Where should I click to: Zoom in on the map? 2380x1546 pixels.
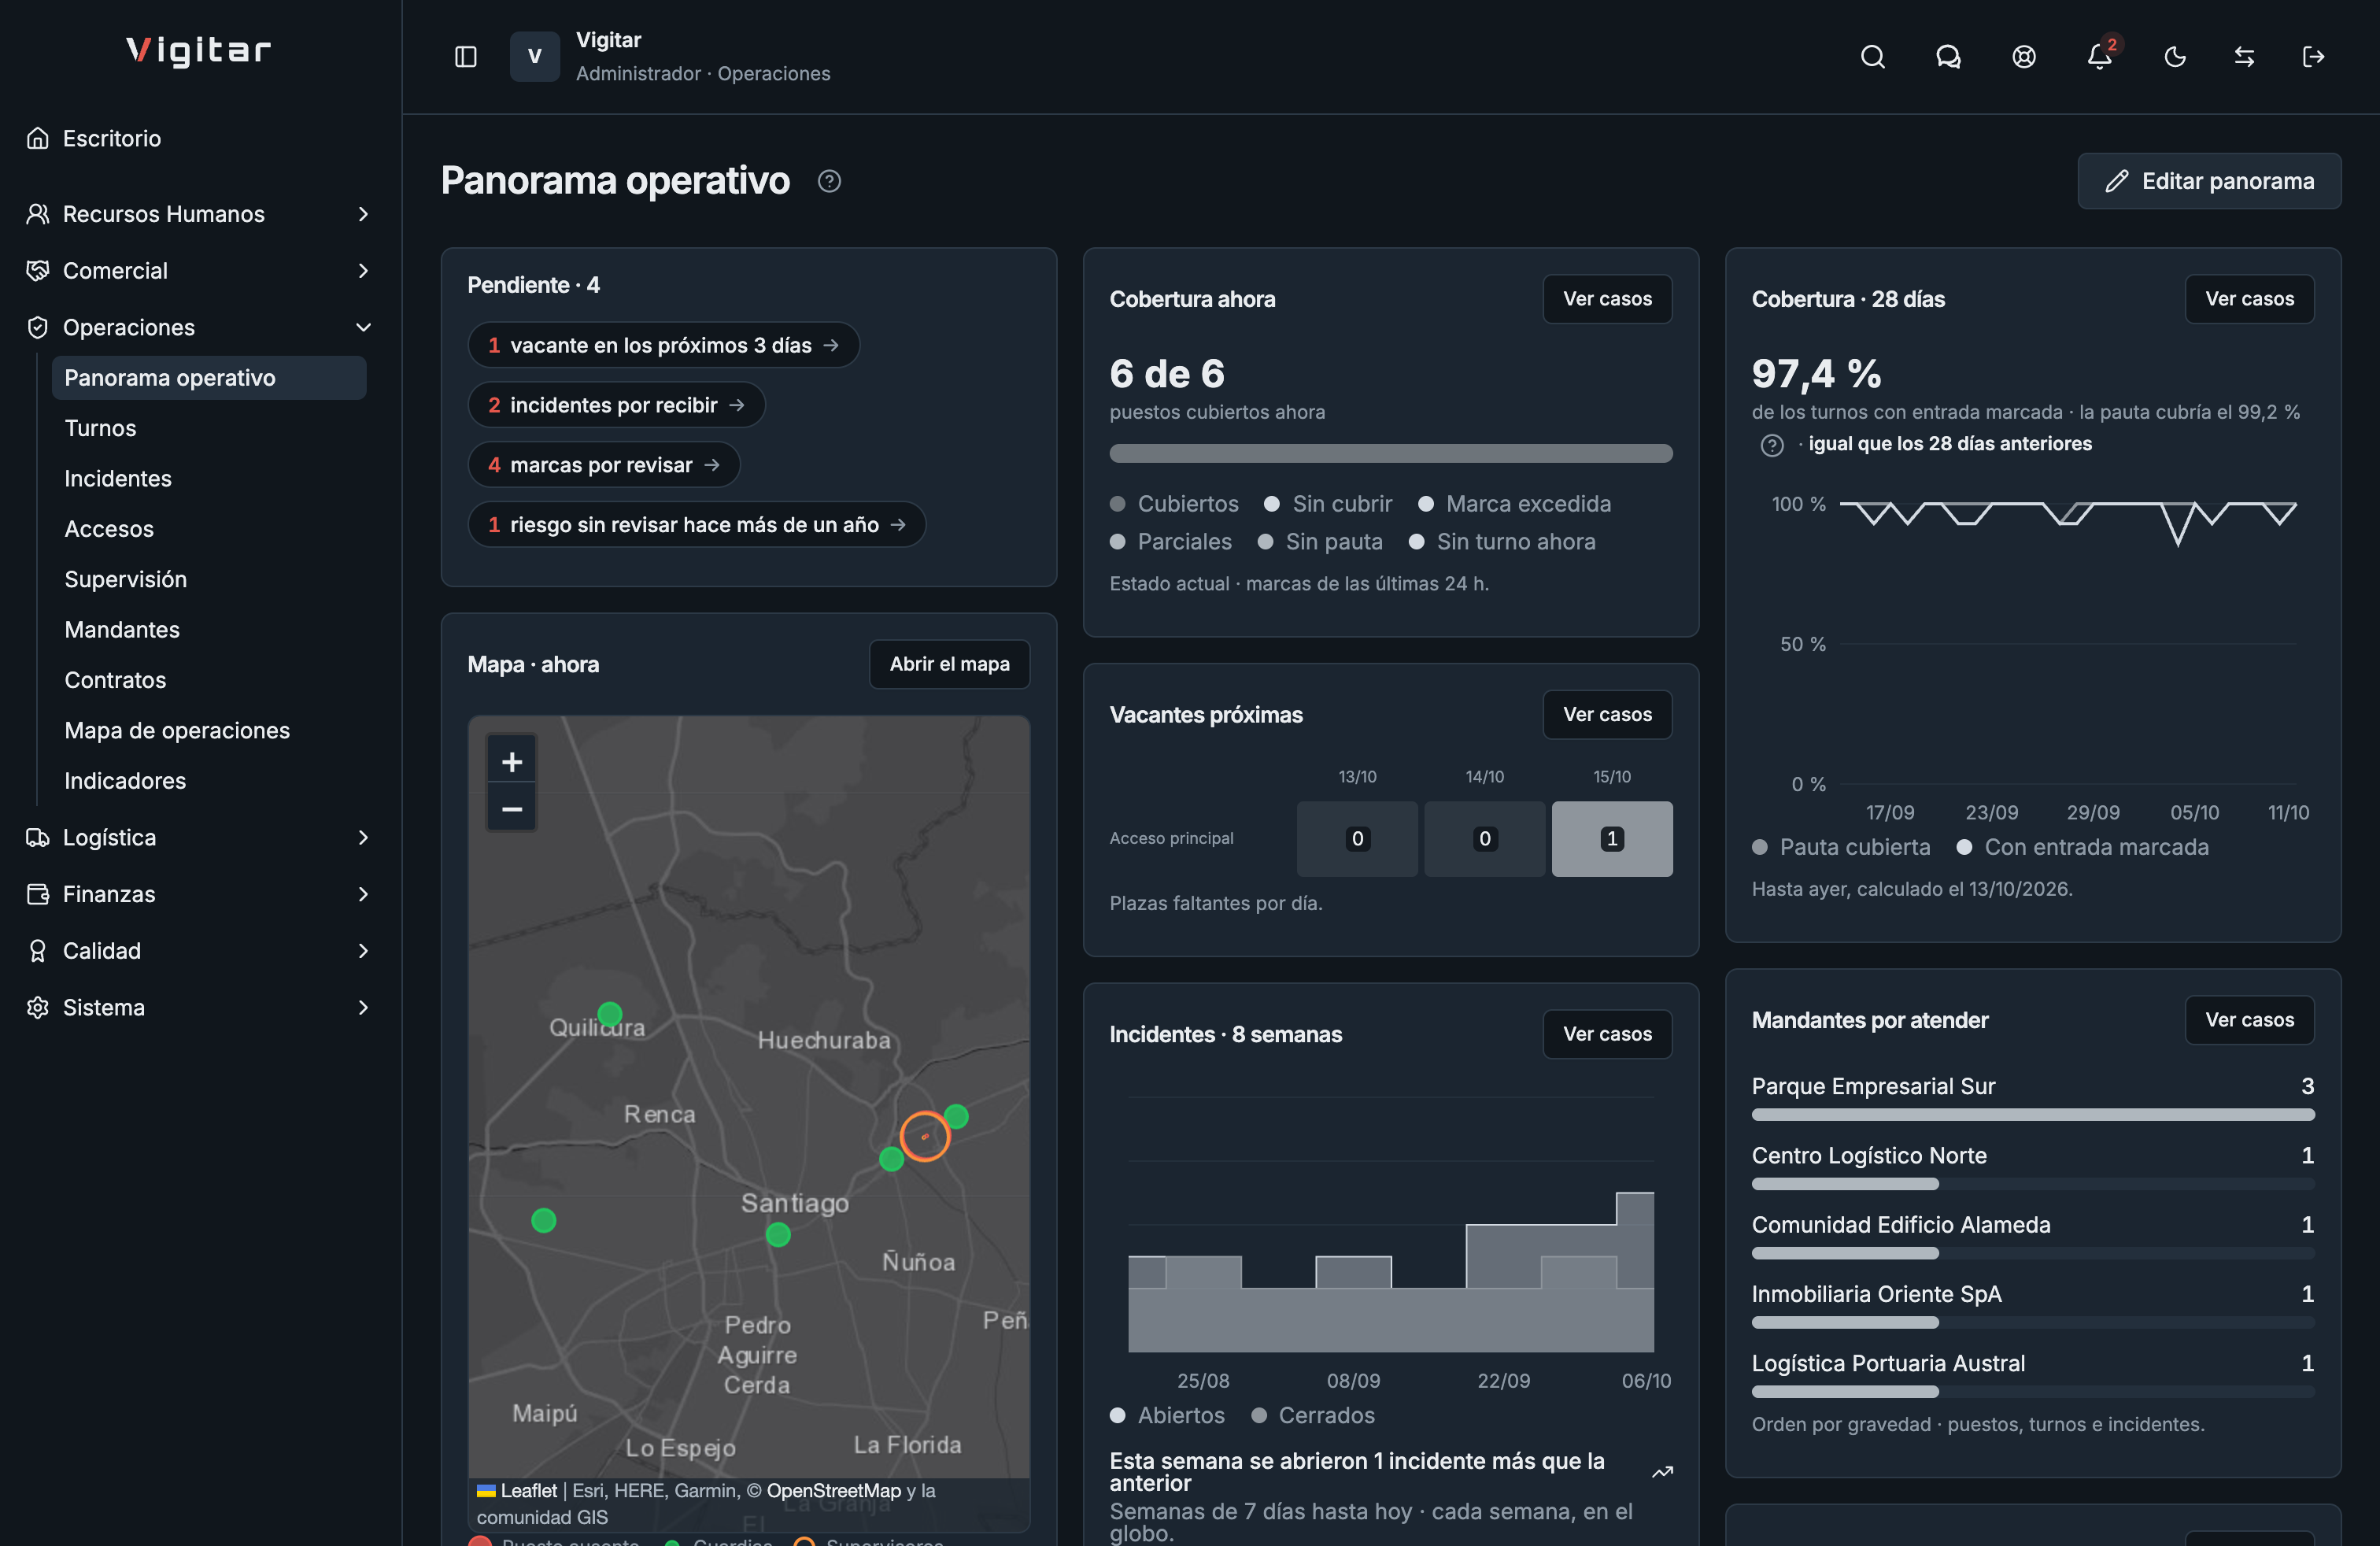512,762
